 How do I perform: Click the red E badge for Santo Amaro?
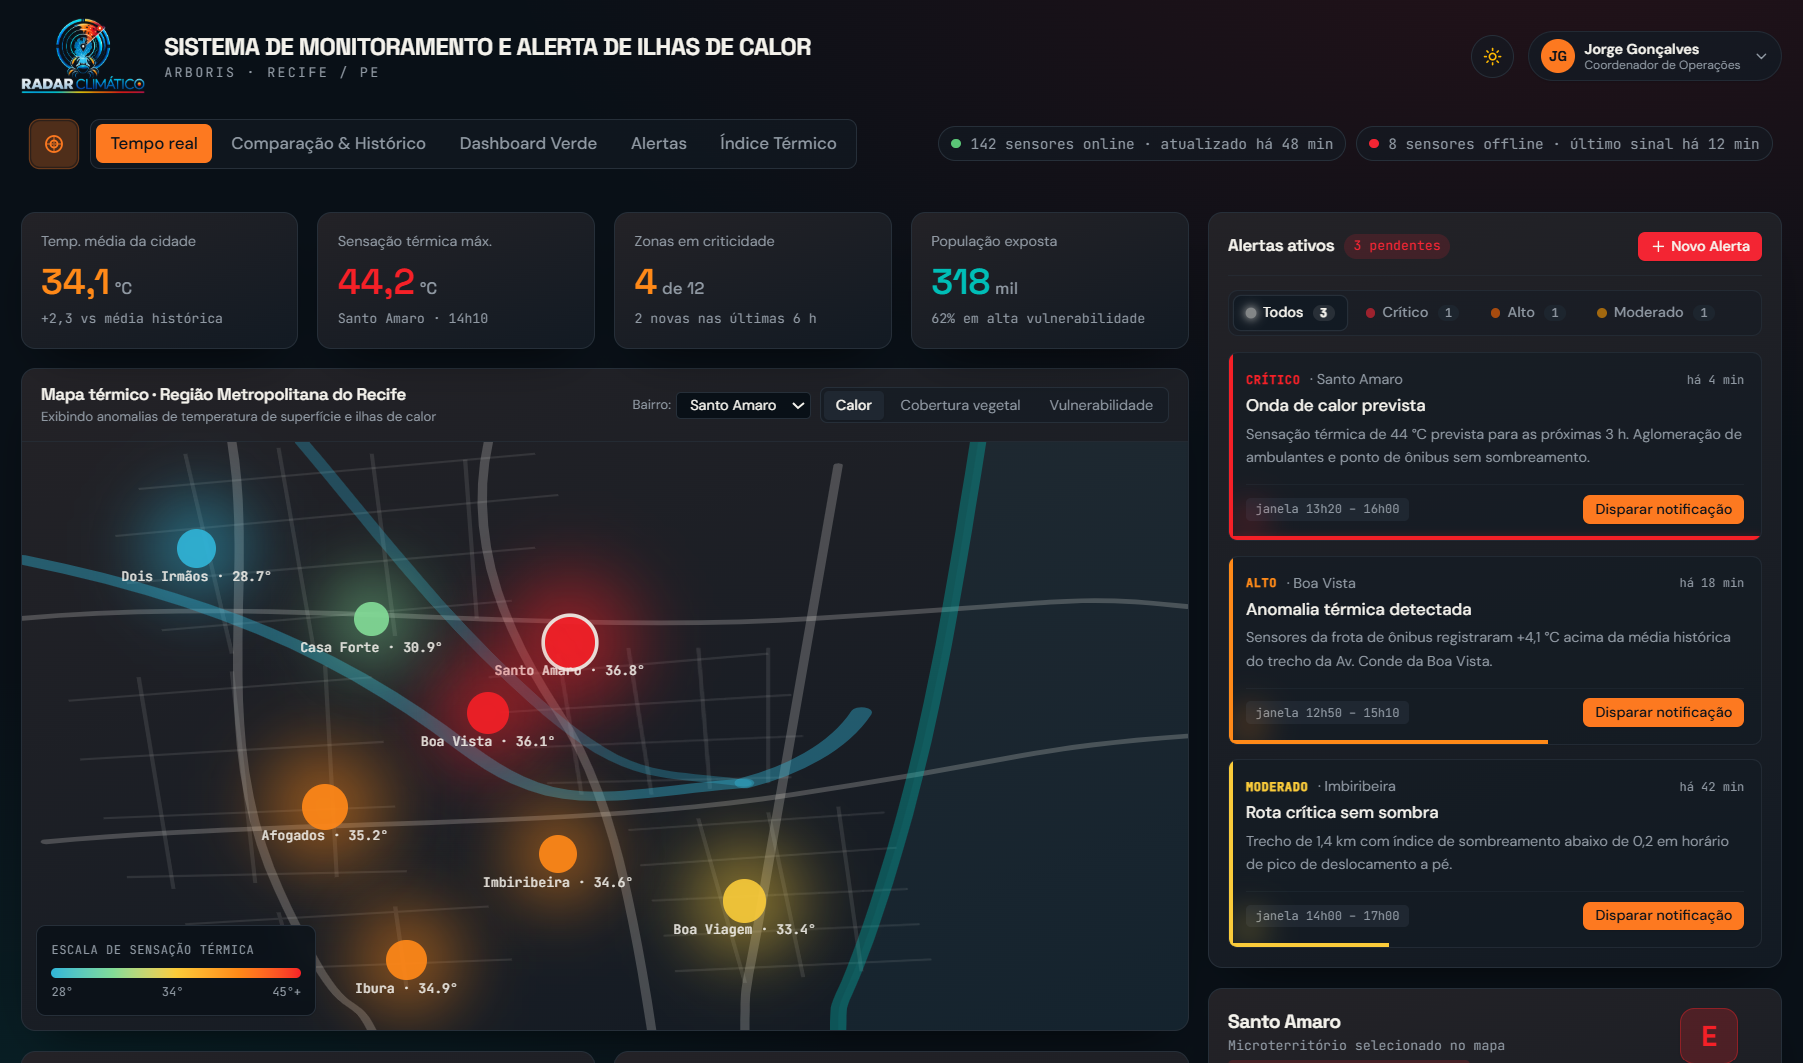1709,1036
